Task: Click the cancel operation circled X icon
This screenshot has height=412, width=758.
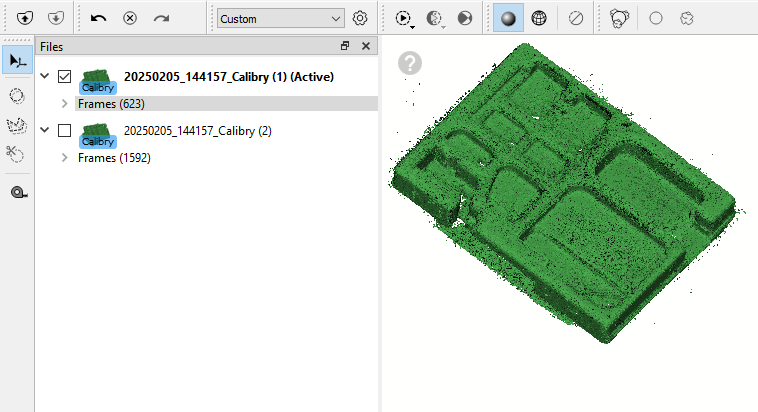Action: [130, 18]
